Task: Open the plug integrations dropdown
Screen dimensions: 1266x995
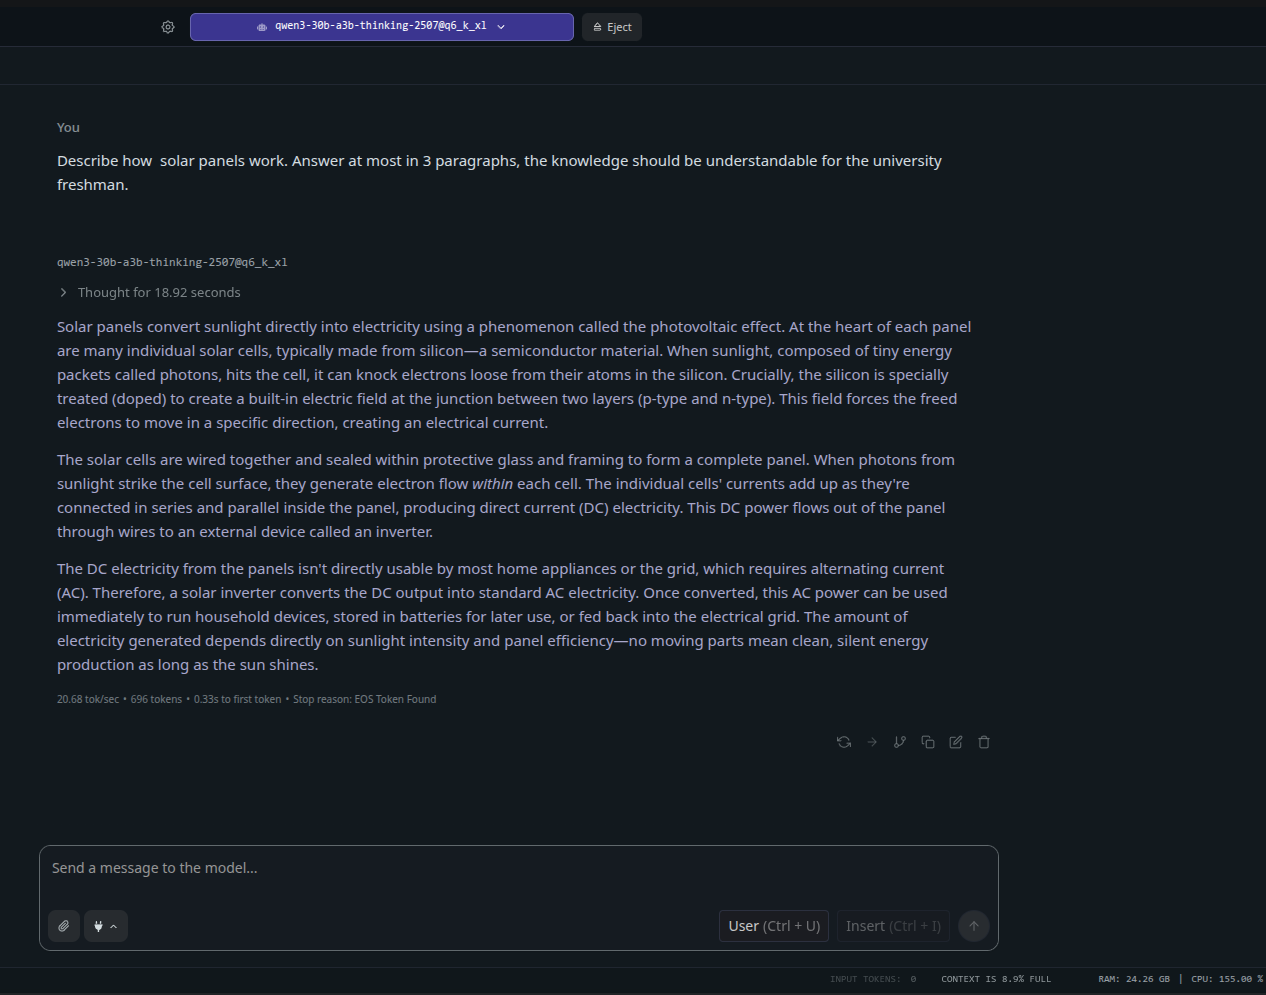Action: tap(105, 926)
